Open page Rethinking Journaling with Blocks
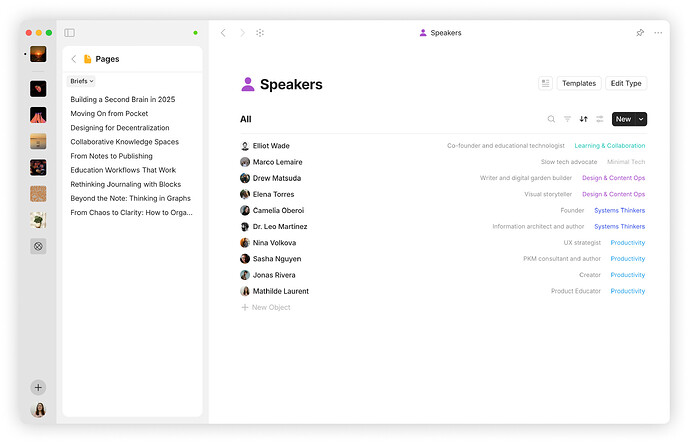This screenshot has width=690, height=443. 125,184
